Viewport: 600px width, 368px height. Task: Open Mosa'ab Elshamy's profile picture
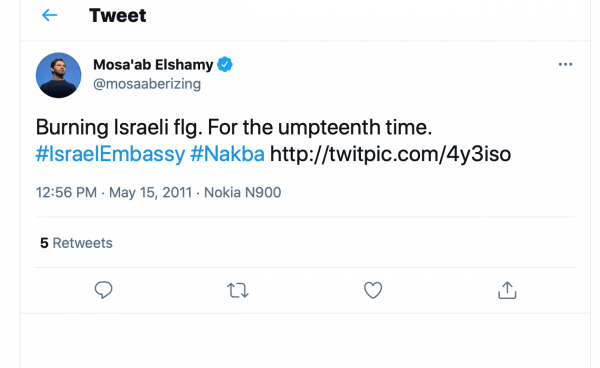(x=59, y=75)
